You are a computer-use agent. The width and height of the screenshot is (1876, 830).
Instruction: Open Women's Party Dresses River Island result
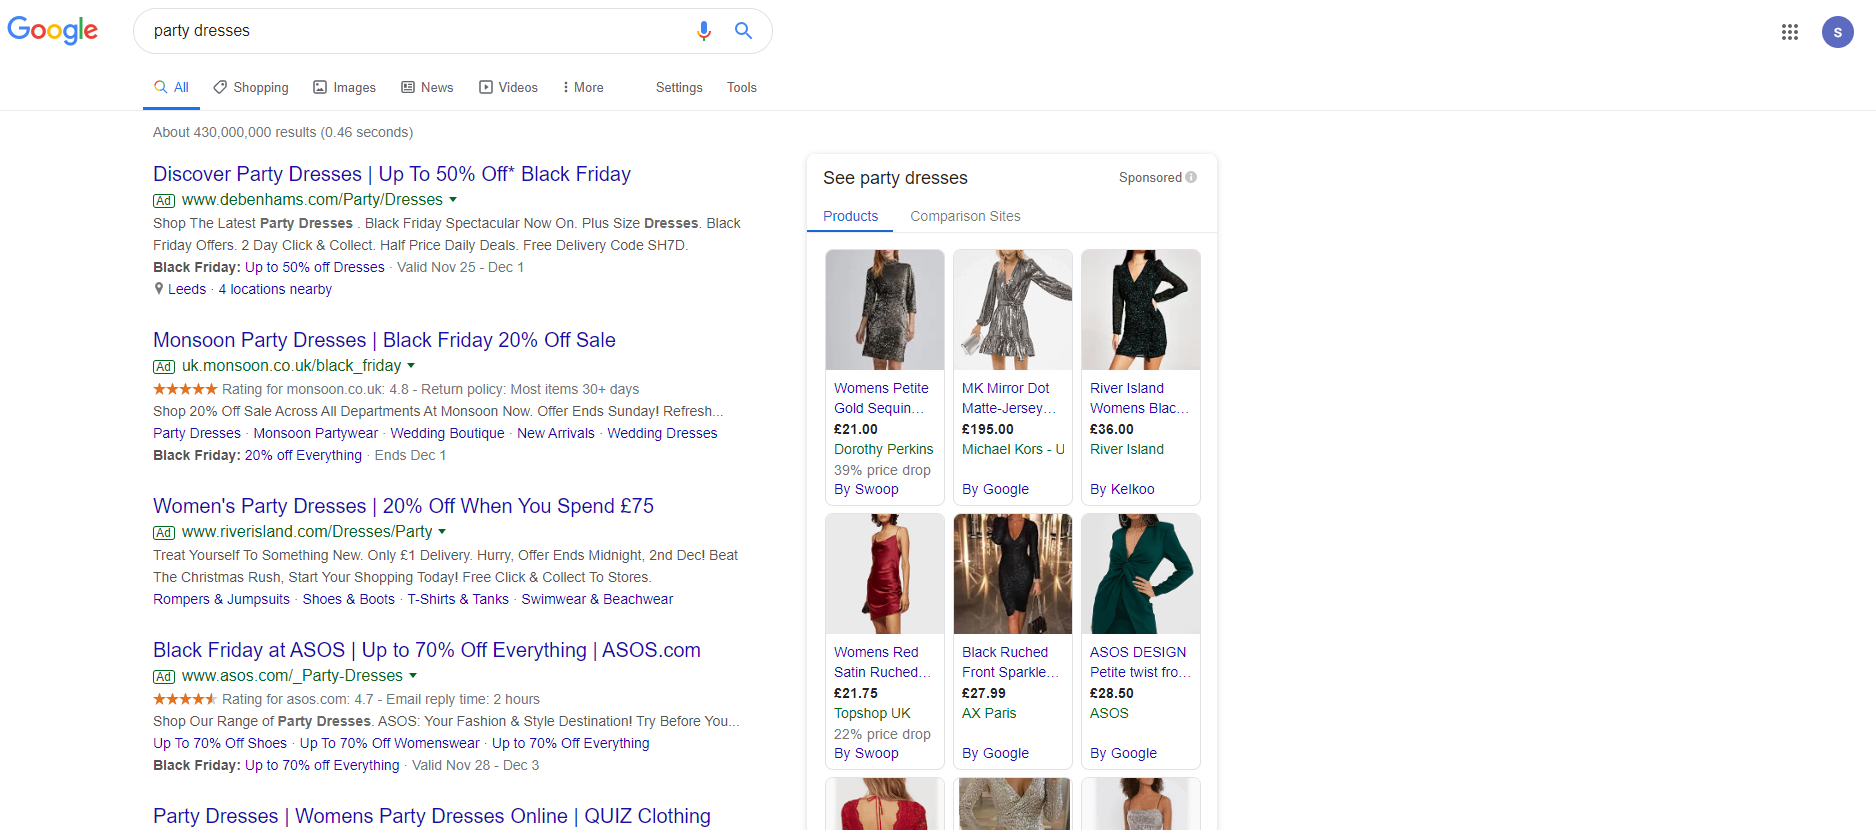[403, 506]
